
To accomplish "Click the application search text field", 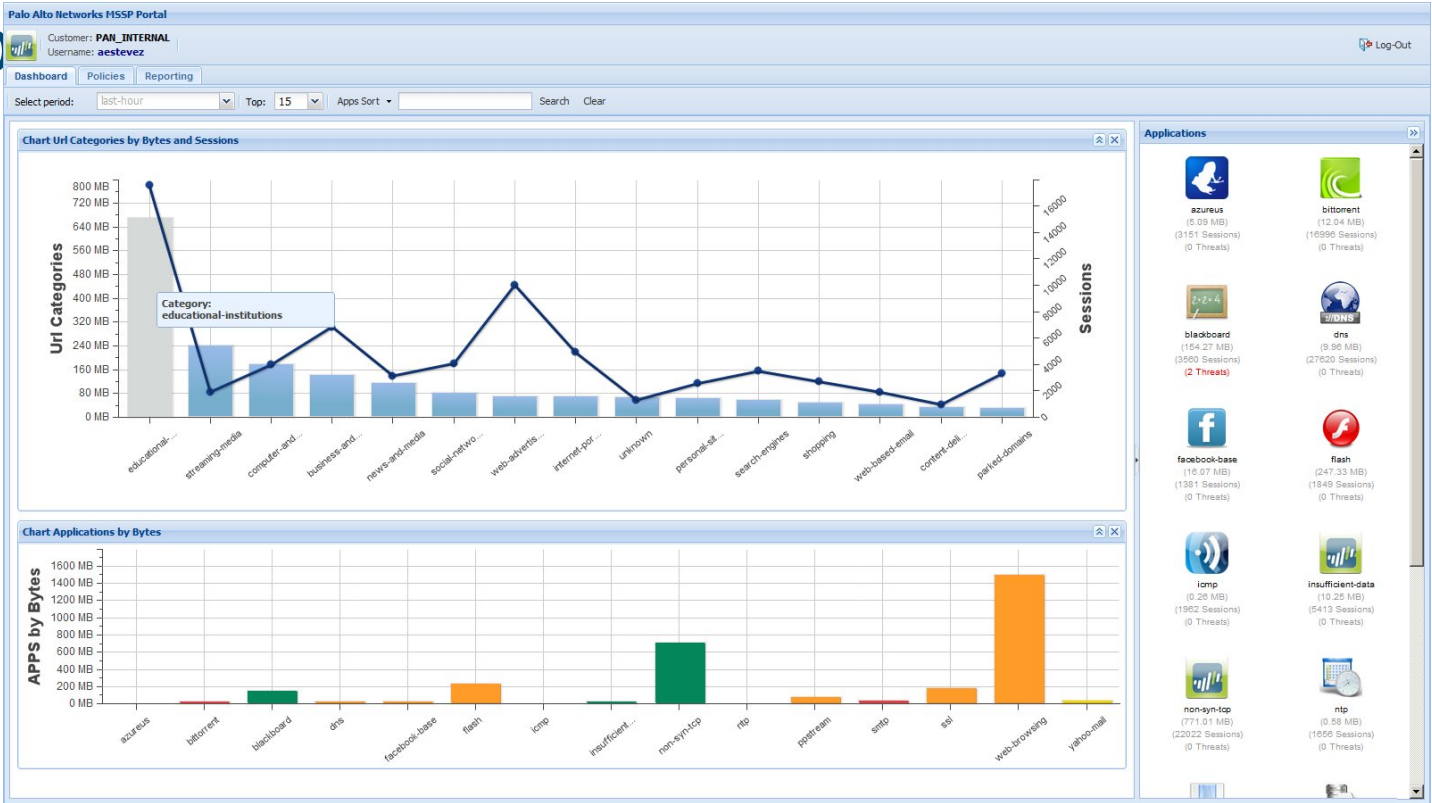I will [x=465, y=101].
